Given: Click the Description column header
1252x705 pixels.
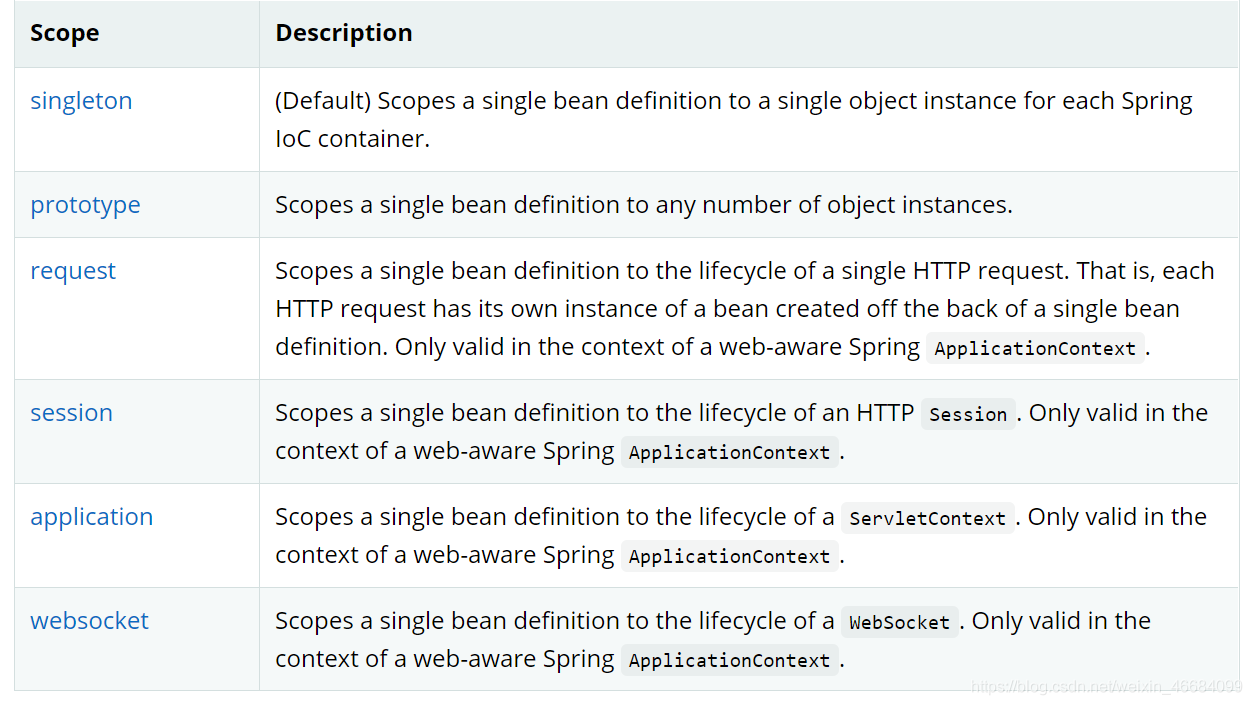Looking at the screenshot, I should coord(343,33).
